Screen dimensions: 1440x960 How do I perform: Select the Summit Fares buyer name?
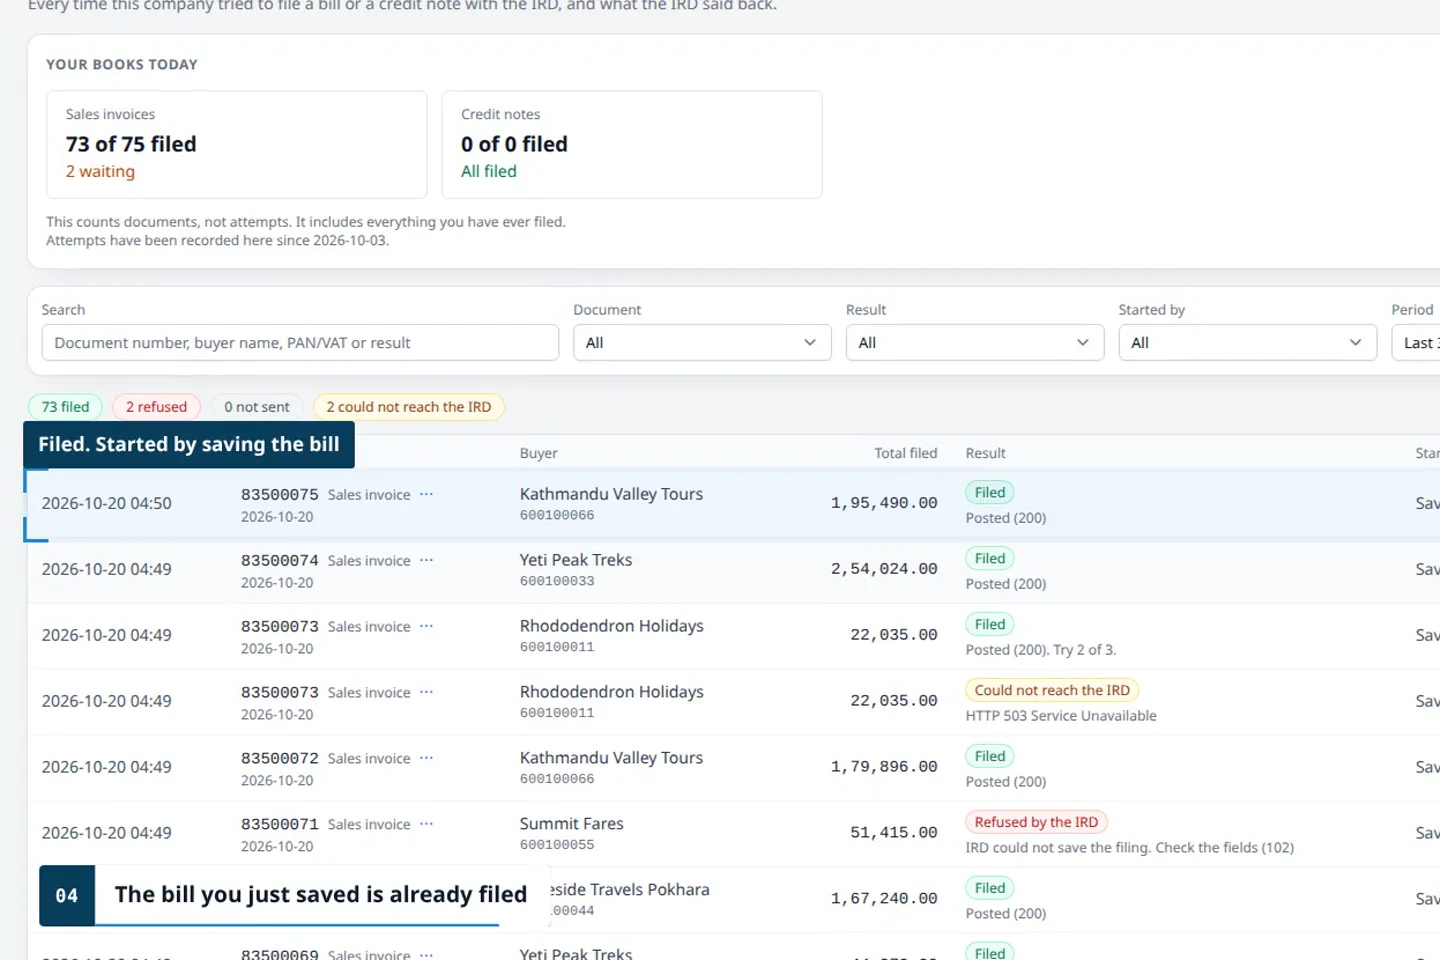(572, 824)
